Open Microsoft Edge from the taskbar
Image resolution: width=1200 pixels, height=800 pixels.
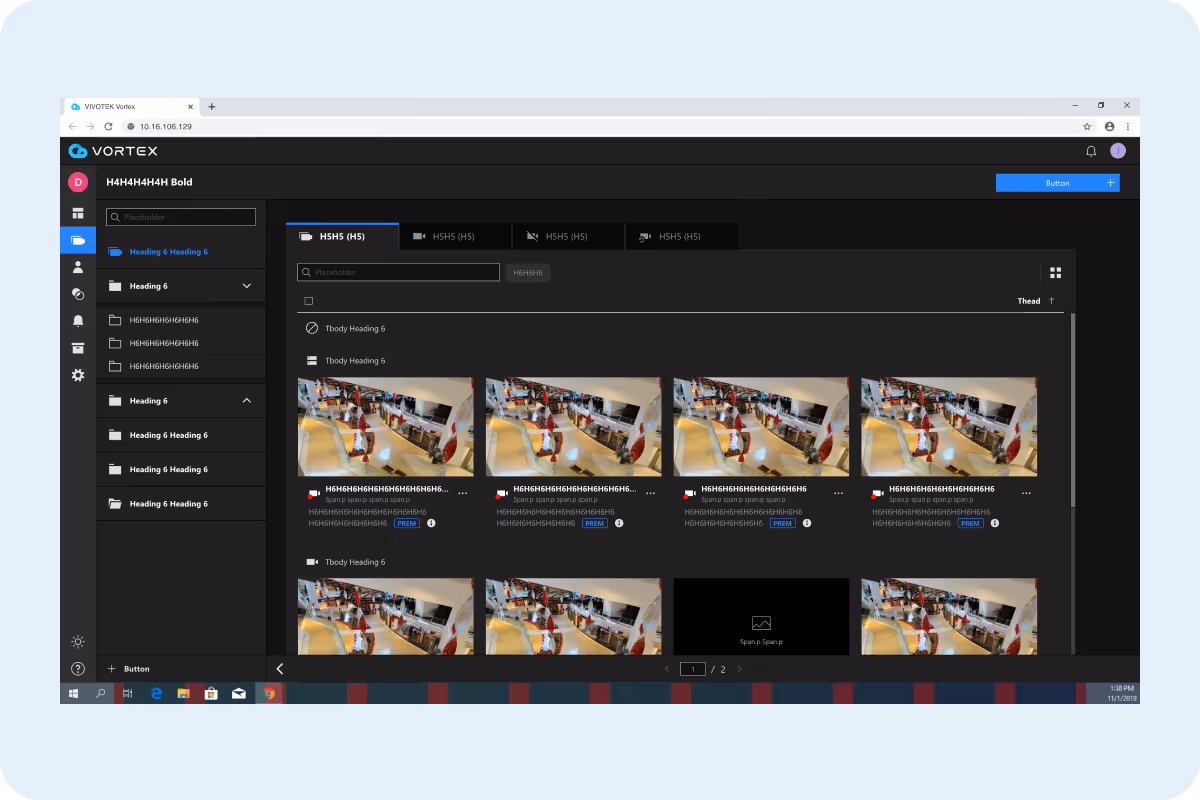point(156,693)
